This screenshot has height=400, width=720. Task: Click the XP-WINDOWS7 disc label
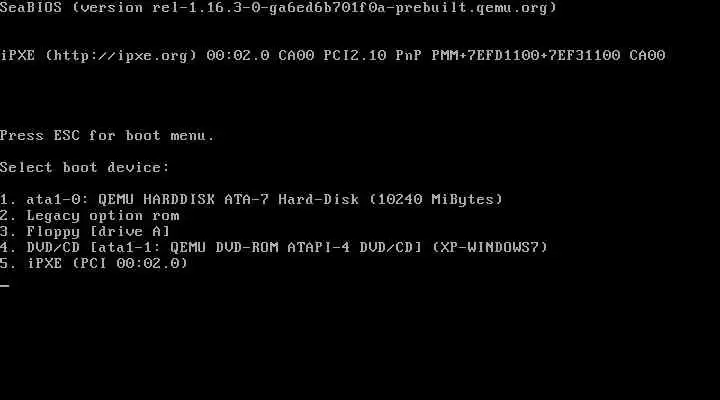[x=490, y=247]
